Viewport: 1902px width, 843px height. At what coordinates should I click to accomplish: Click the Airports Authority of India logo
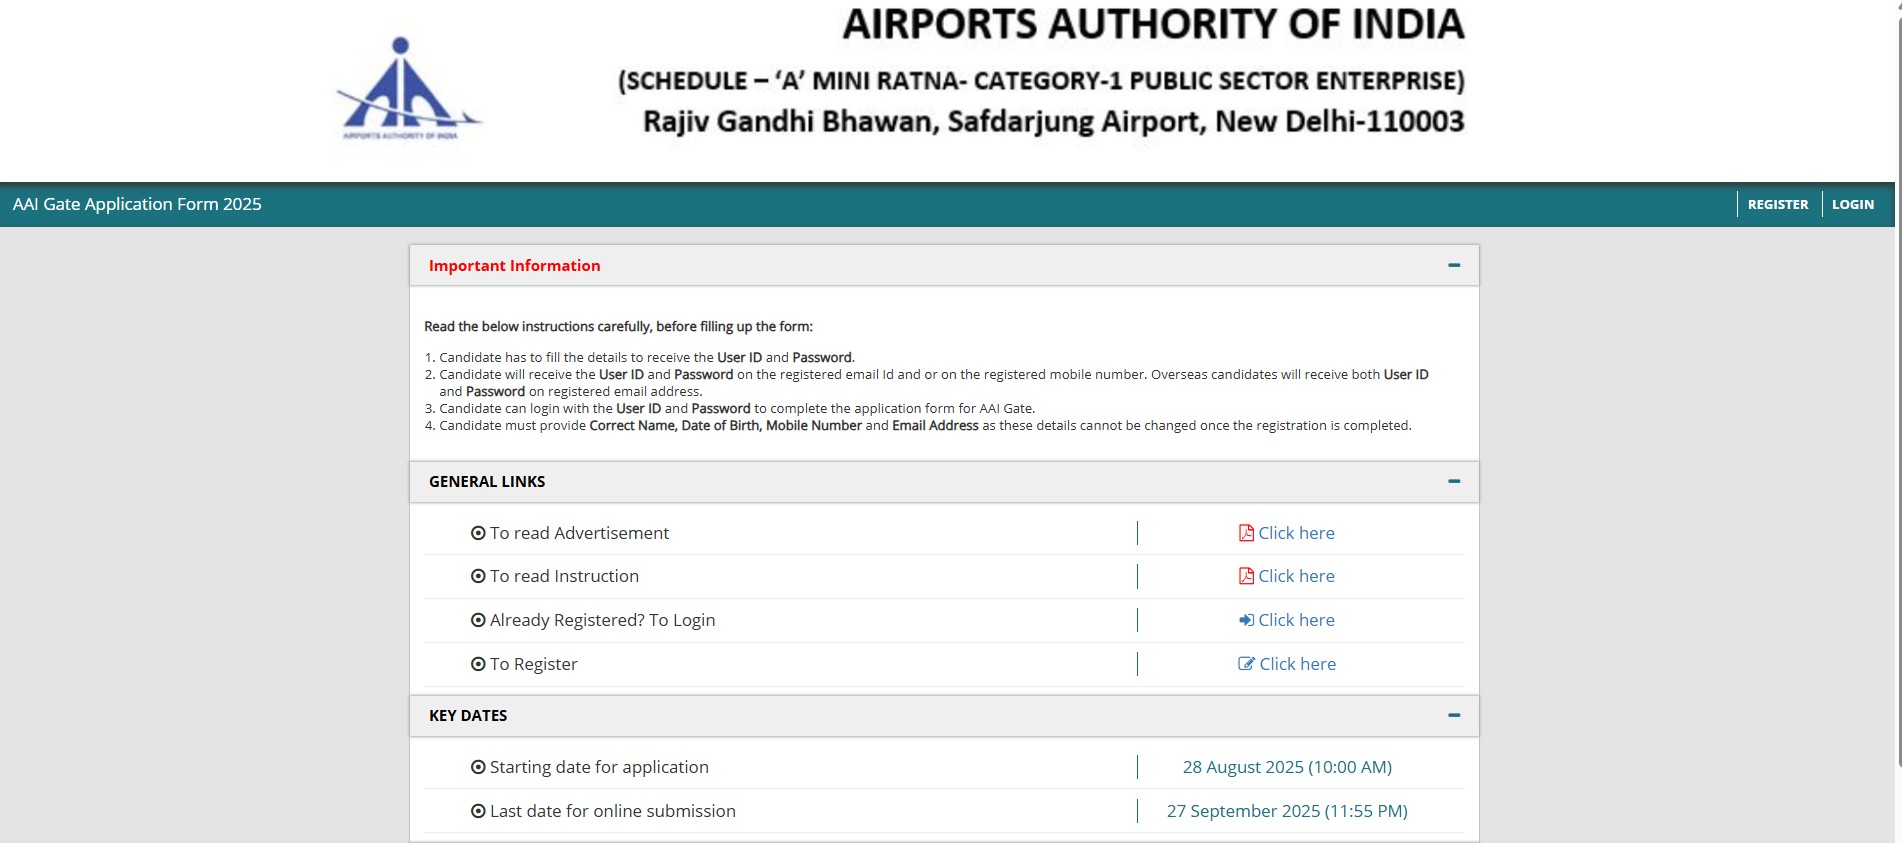click(x=408, y=90)
